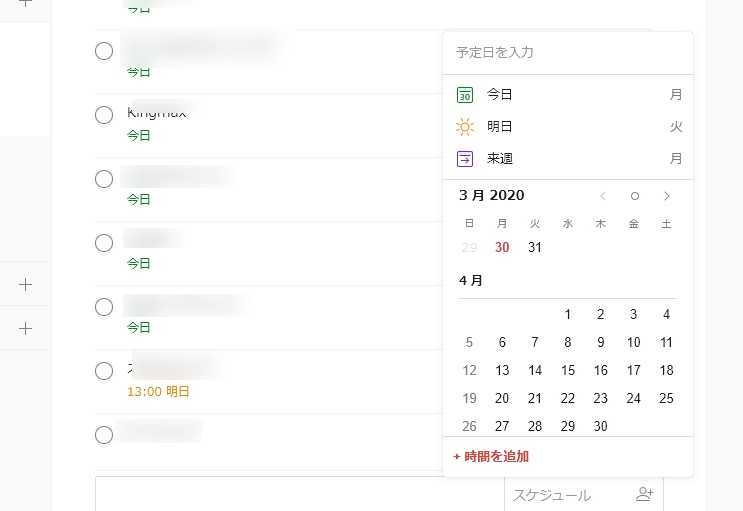This screenshot has width=743, height=511.
Task: Go to previous month in calendar
Action: (x=603, y=196)
